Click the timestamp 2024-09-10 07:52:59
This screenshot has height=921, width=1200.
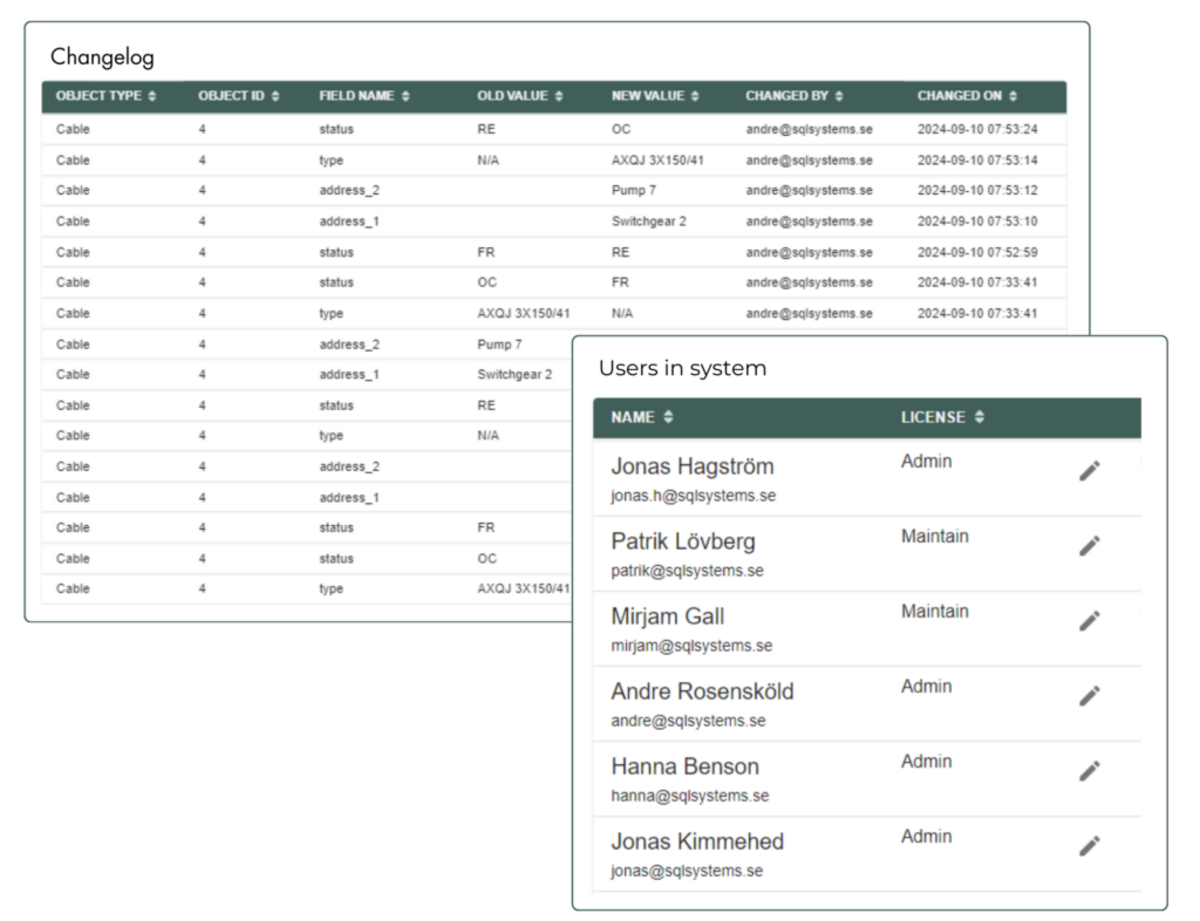977,252
